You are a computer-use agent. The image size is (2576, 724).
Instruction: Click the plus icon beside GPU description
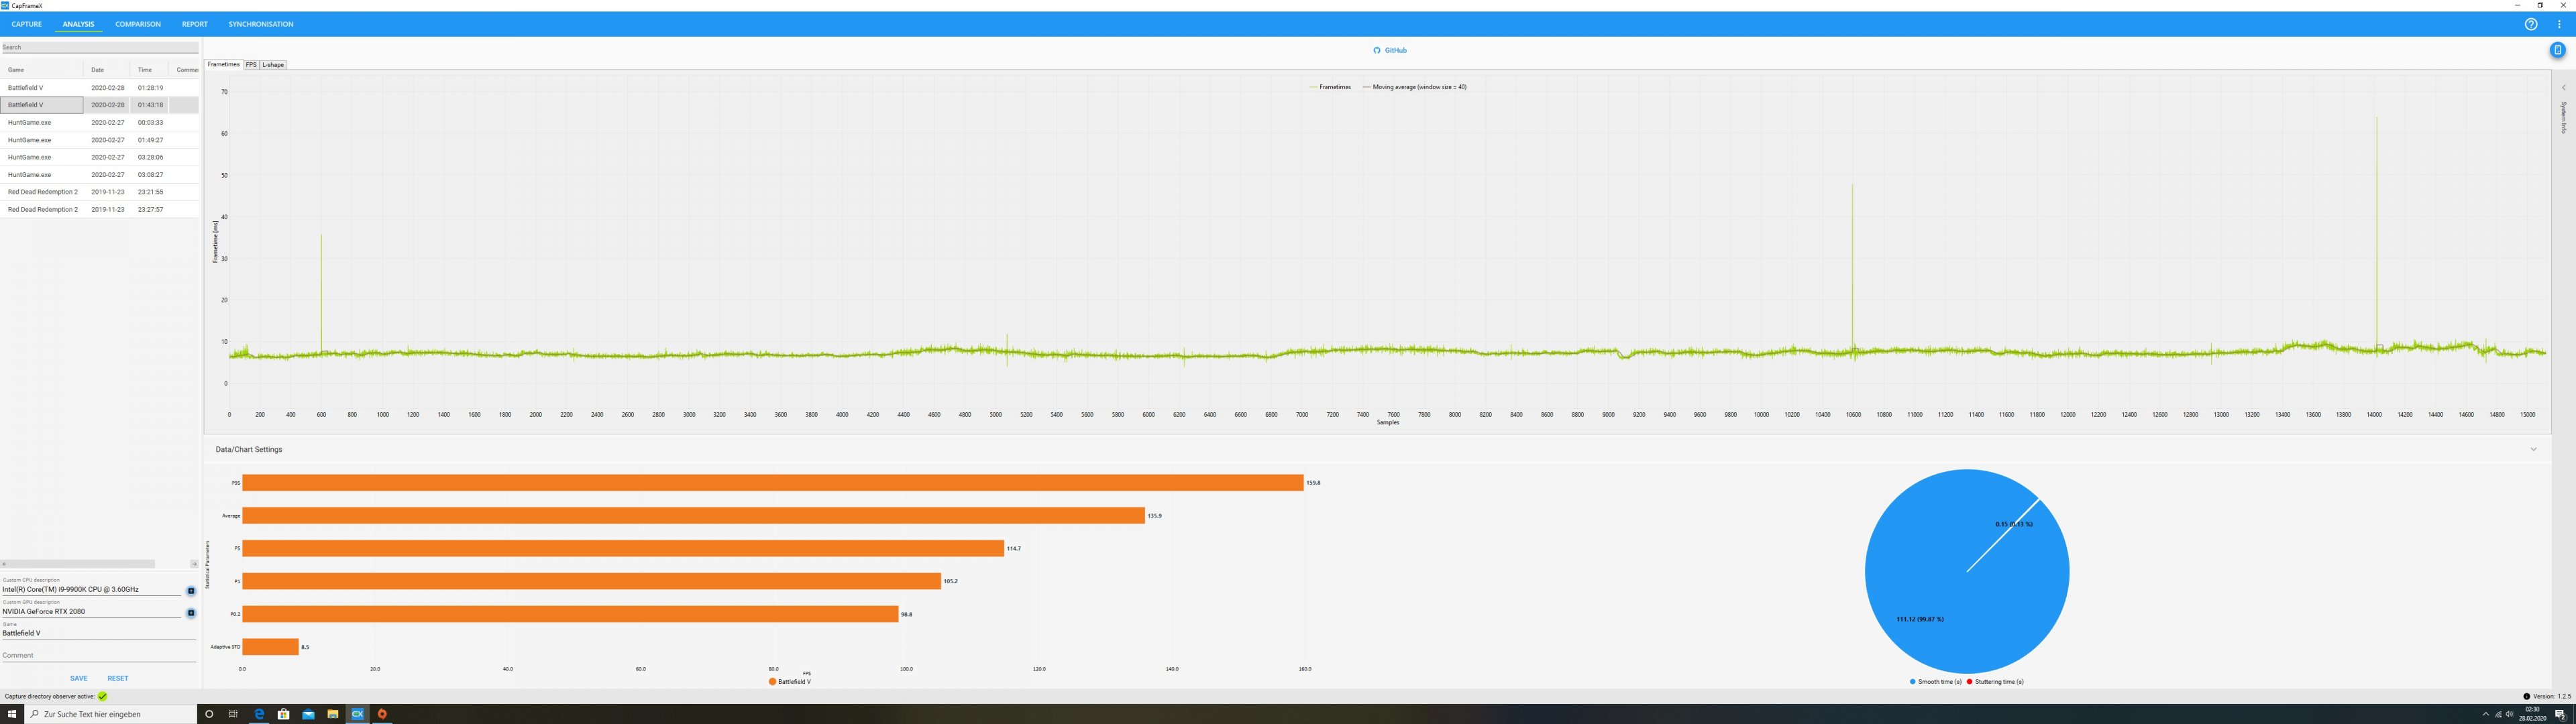(x=191, y=613)
